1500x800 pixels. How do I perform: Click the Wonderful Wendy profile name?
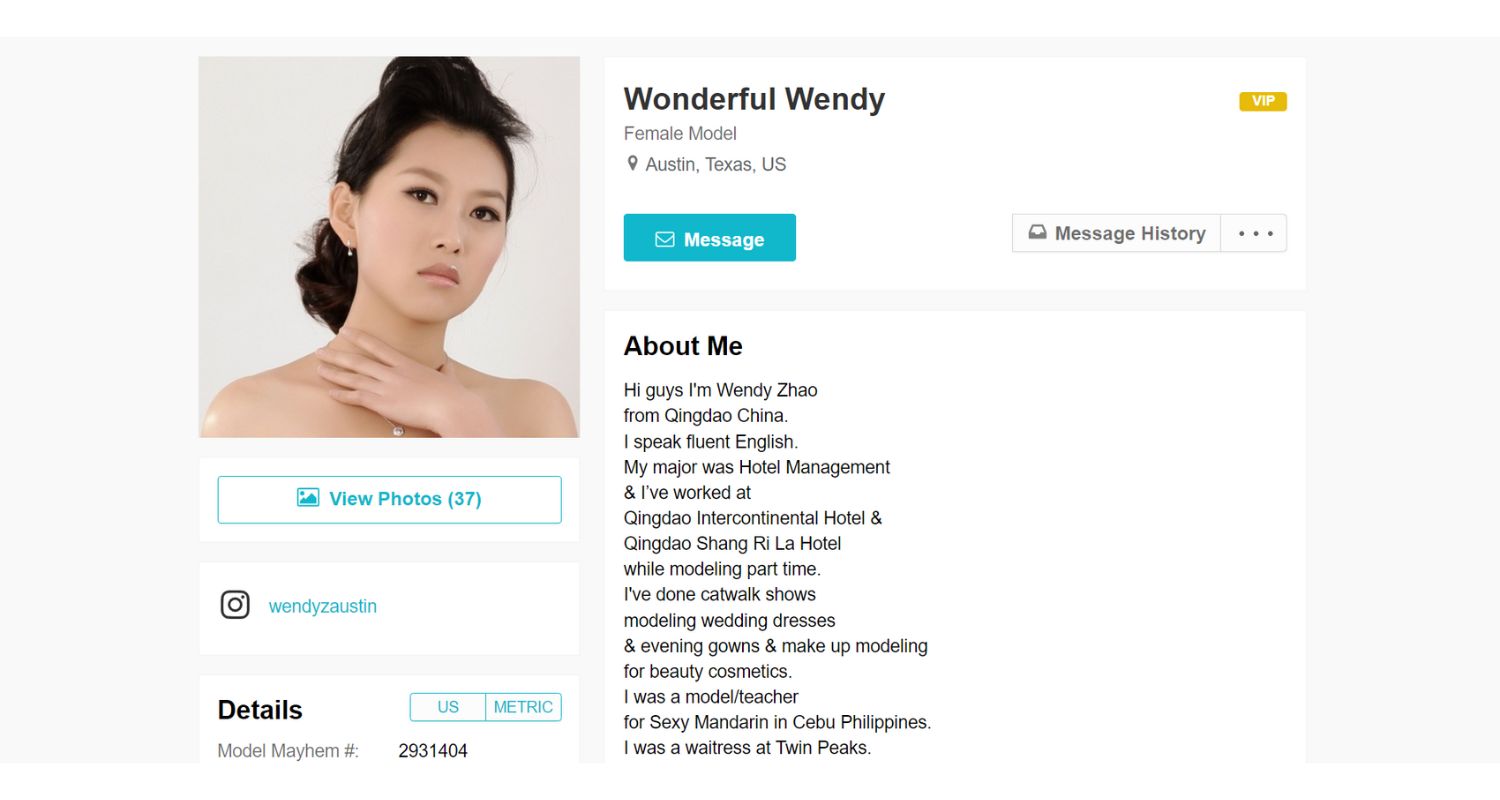click(754, 99)
